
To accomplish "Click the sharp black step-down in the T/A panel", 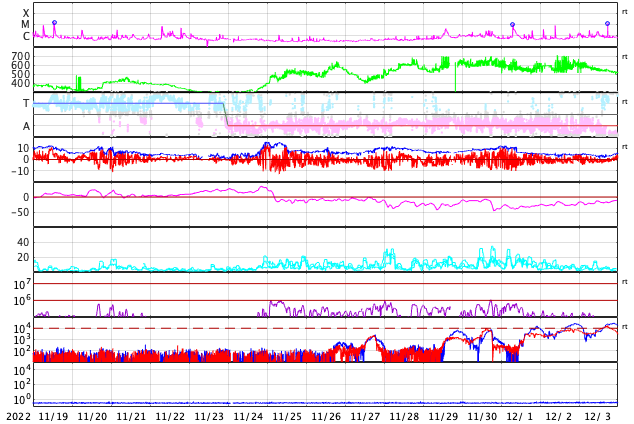I will [x=225, y=114].
